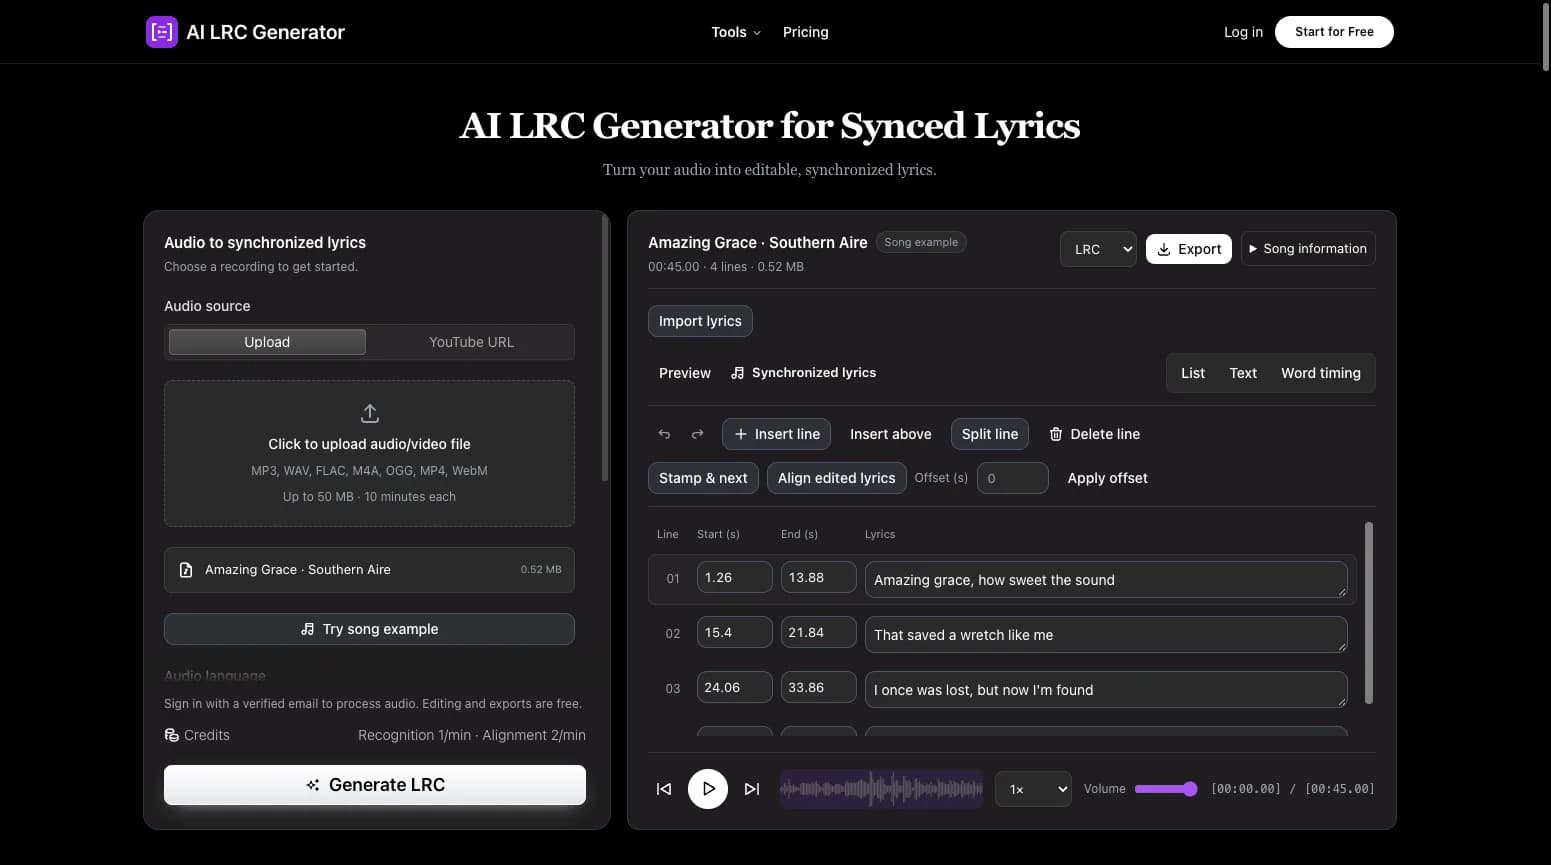This screenshot has height=865, width=1551.
Task: Click the upload arrow icon in drop zone
Action: (369, 413)
